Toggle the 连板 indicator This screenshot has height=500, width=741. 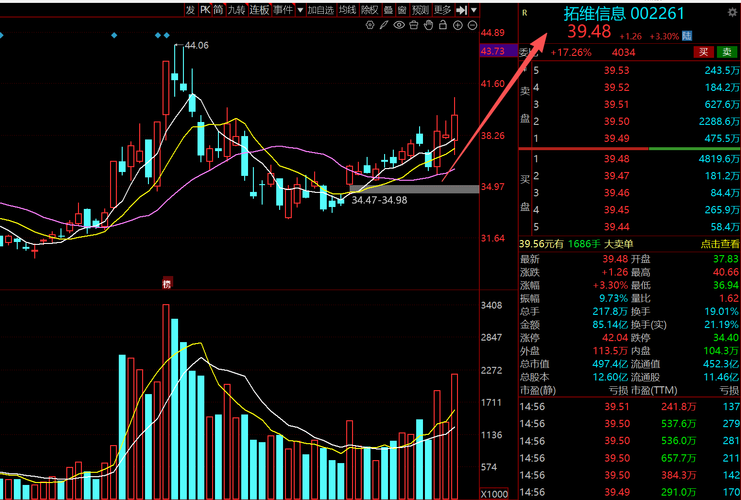tap(259, 10)
